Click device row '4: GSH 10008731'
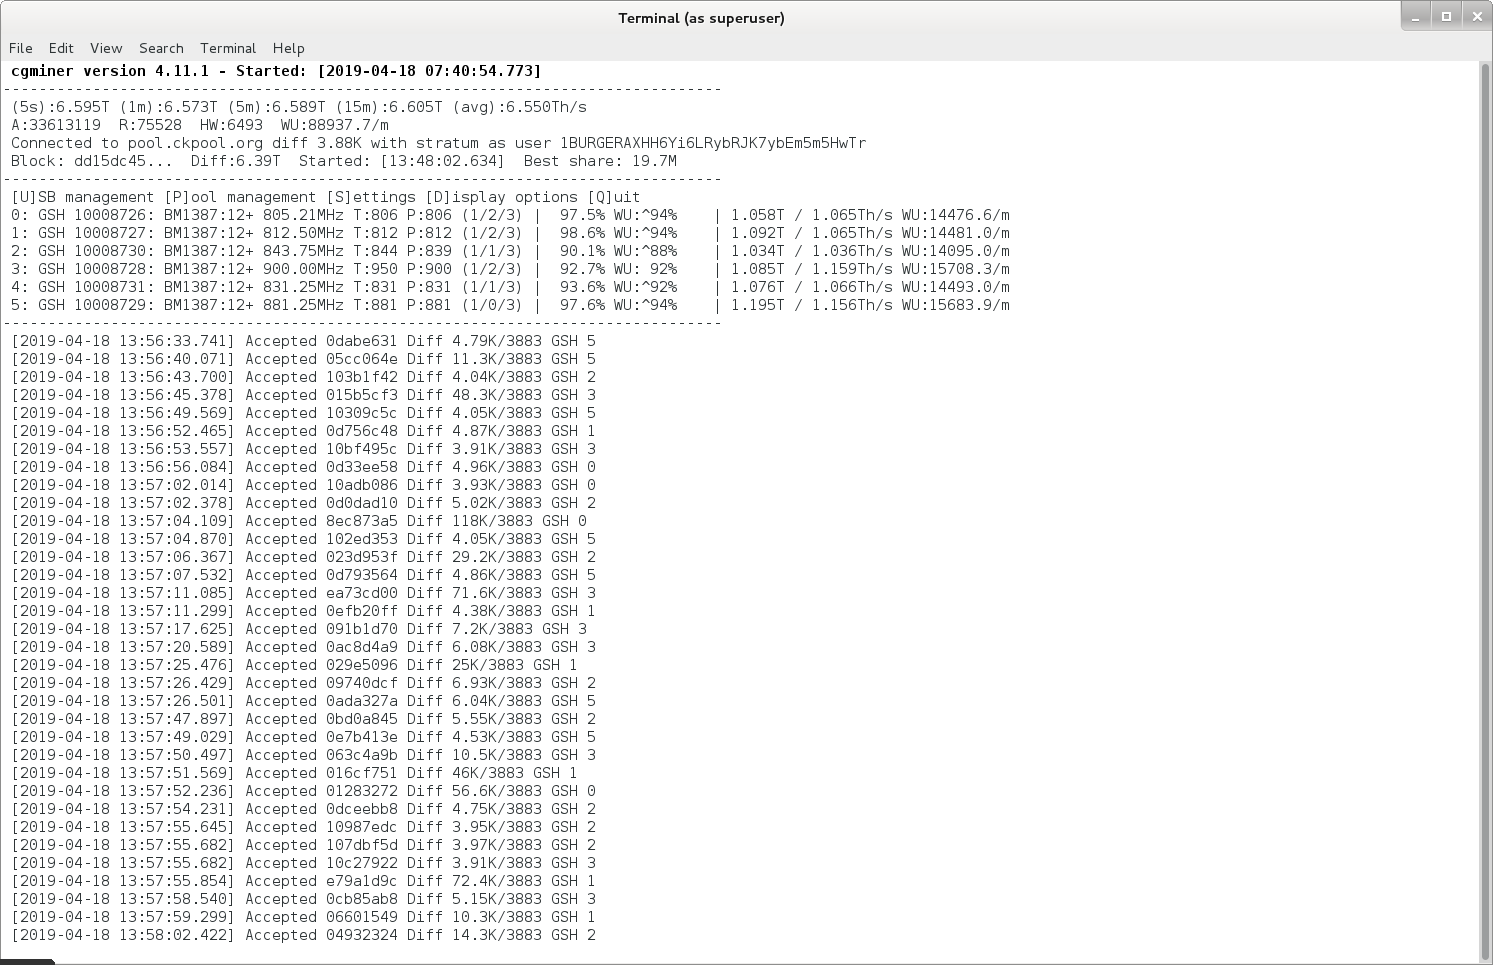 tap(510, 287)
